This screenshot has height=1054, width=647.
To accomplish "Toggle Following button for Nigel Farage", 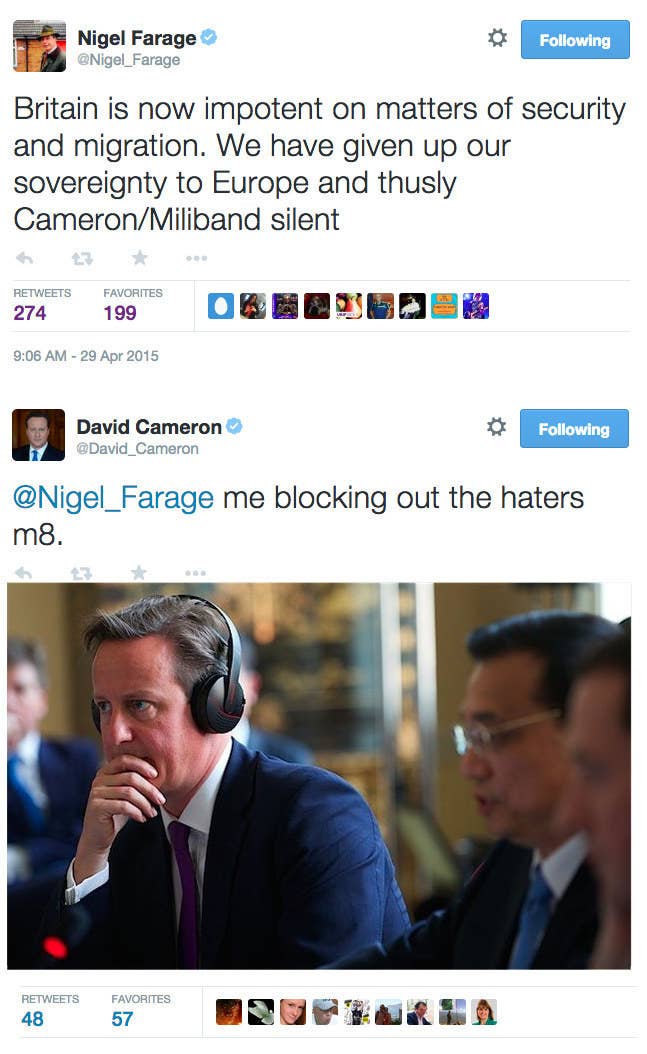I will pos(575,40).
